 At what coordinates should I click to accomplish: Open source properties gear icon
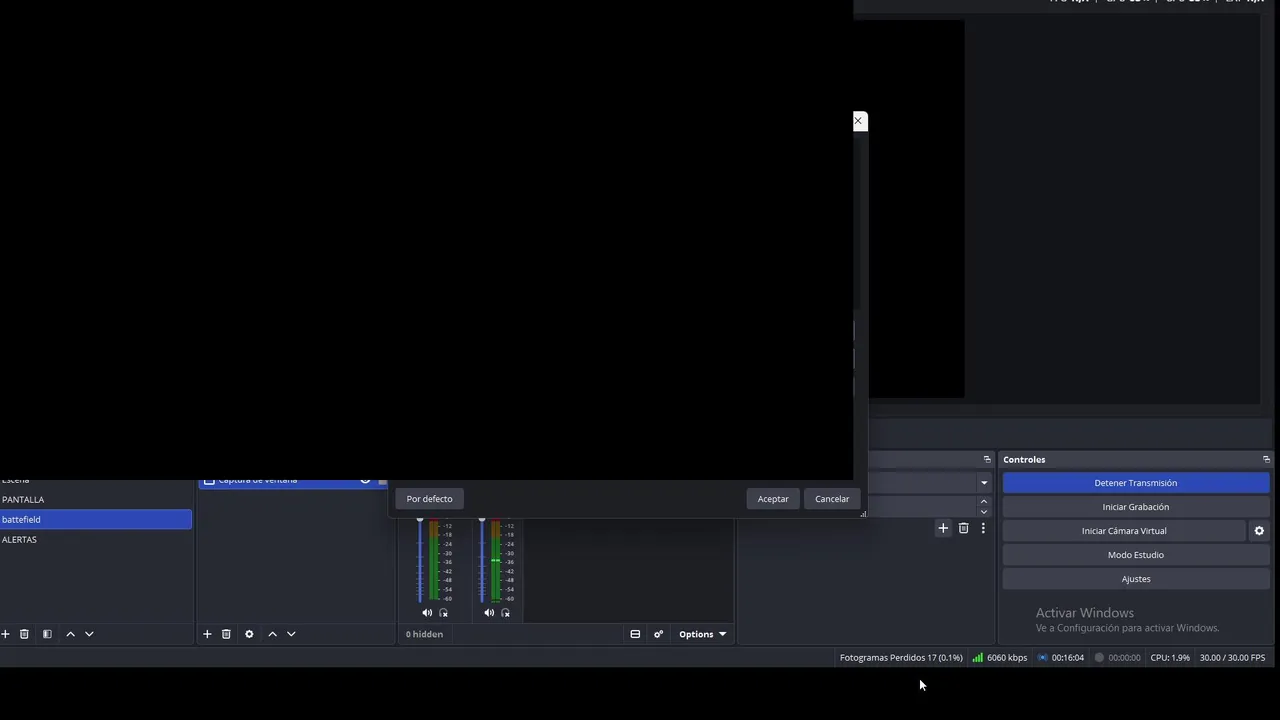(x=249, y=634)
